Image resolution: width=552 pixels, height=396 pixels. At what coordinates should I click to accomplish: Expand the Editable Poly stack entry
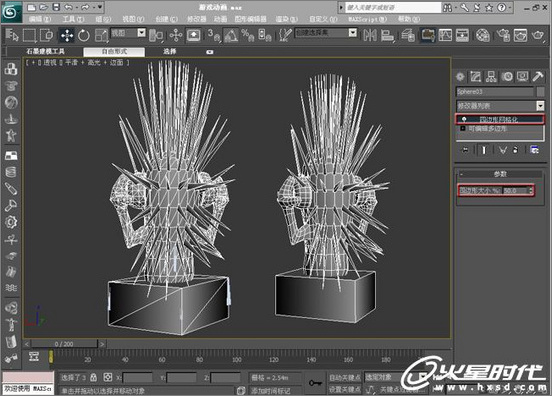click(463, 129)
